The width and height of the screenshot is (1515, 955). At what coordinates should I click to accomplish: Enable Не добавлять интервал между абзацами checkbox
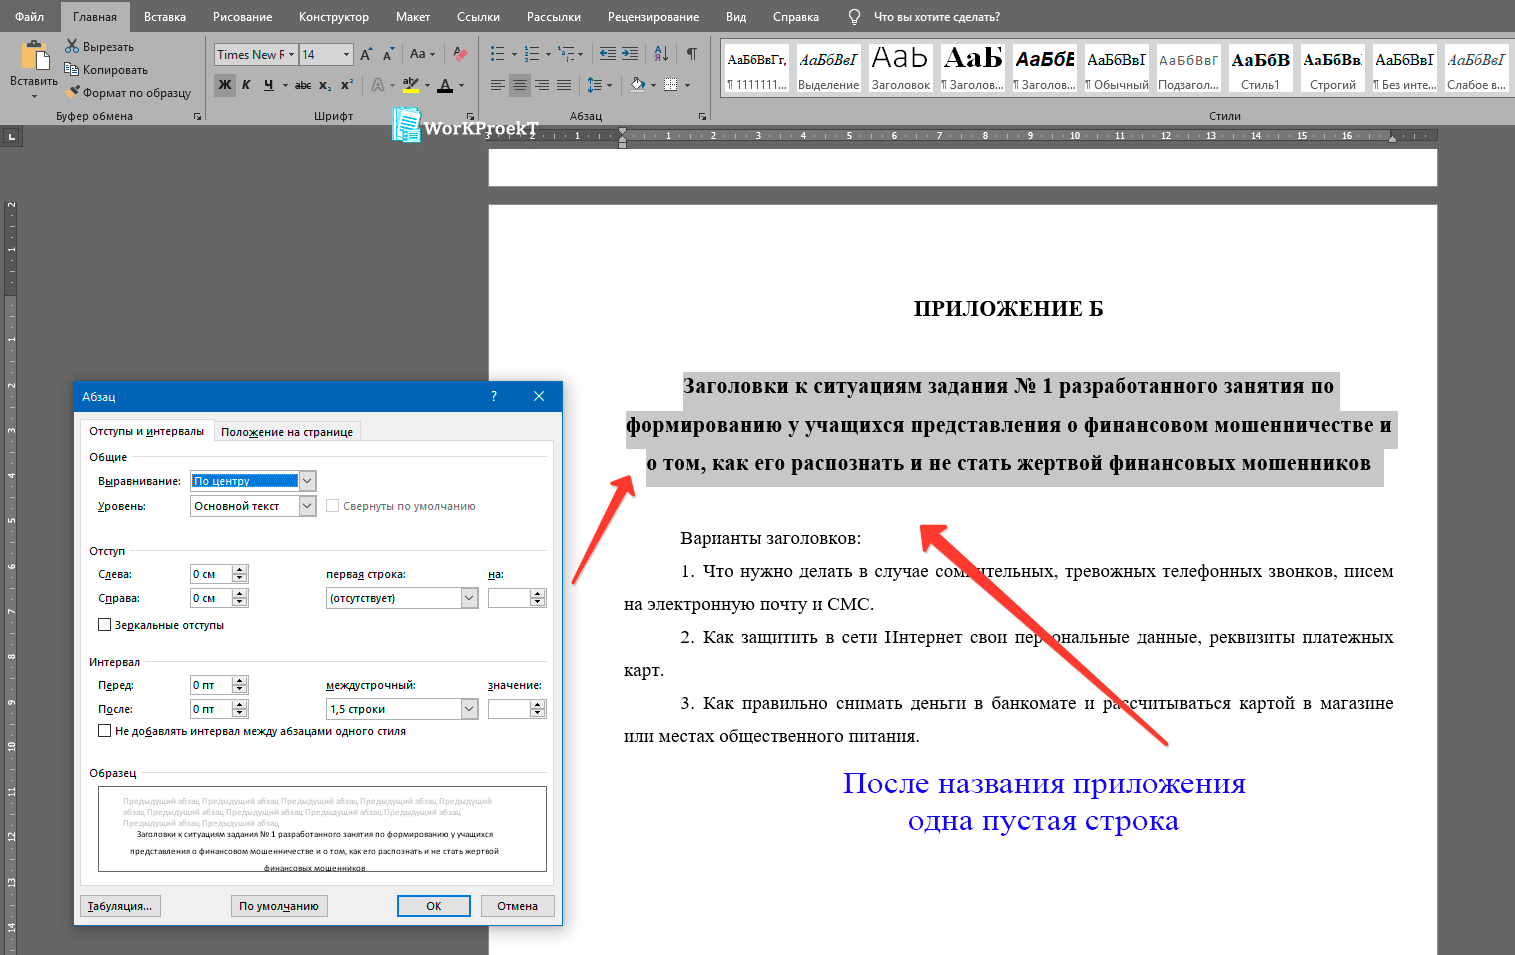(105, 730)
